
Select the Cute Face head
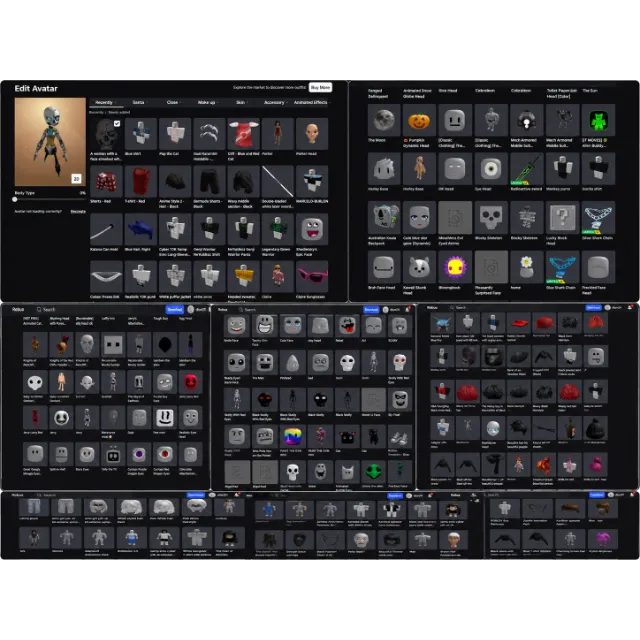coord(293,325)
